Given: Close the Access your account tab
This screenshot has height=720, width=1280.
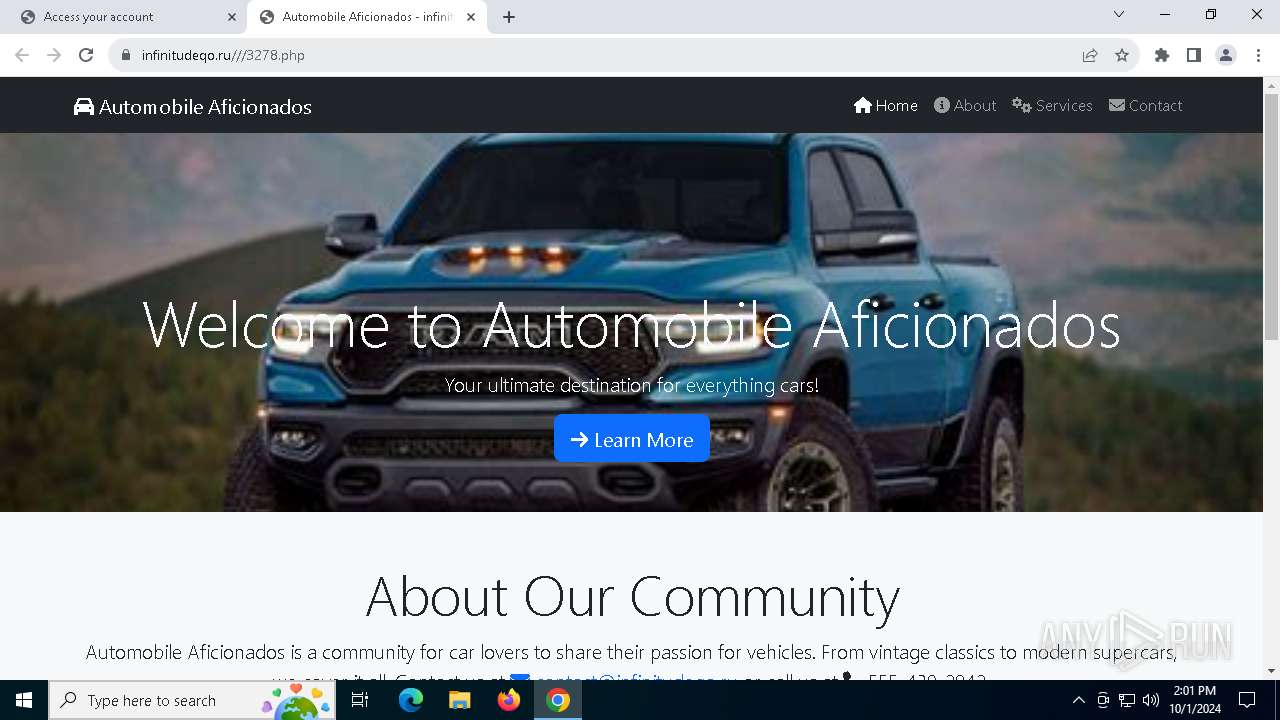Looking at the screenshot, I should coord(232,17).
